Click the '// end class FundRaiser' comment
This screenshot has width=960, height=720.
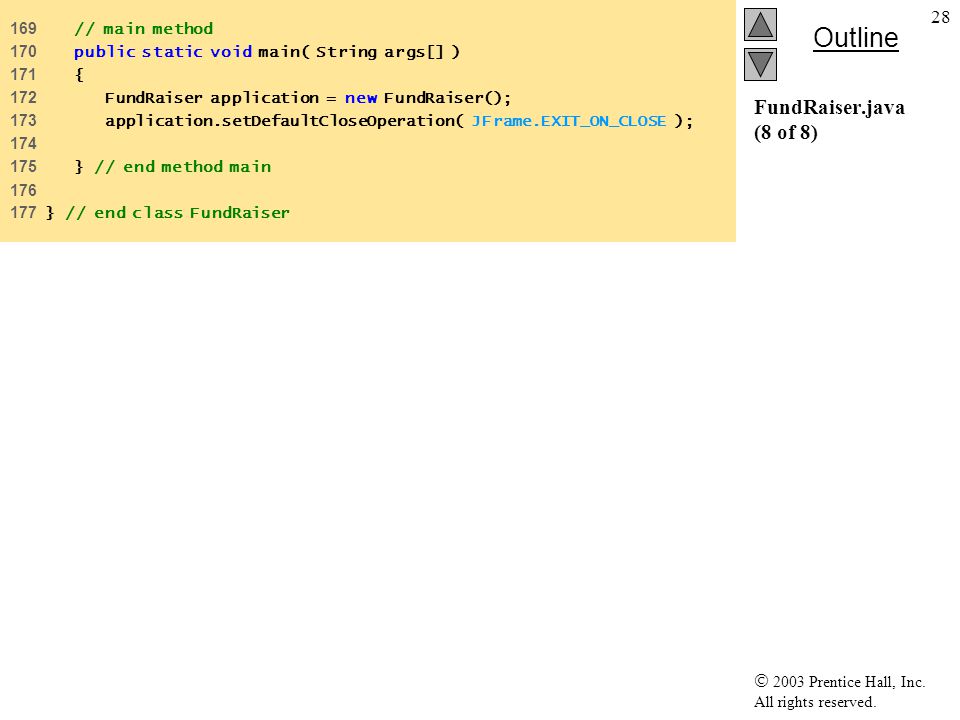(178, 213)
